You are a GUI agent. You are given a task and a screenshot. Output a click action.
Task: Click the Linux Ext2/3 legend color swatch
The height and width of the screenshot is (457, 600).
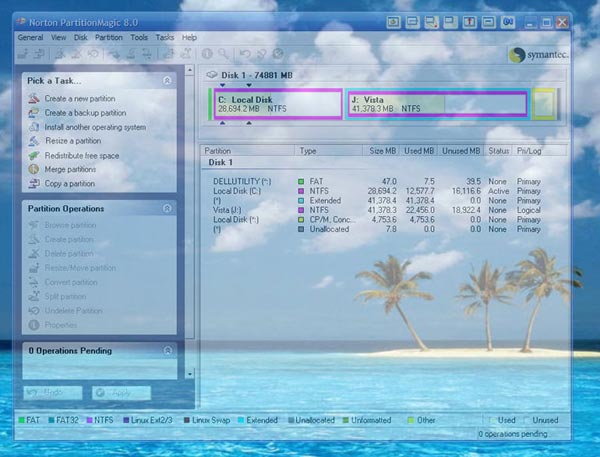[126, 420]
